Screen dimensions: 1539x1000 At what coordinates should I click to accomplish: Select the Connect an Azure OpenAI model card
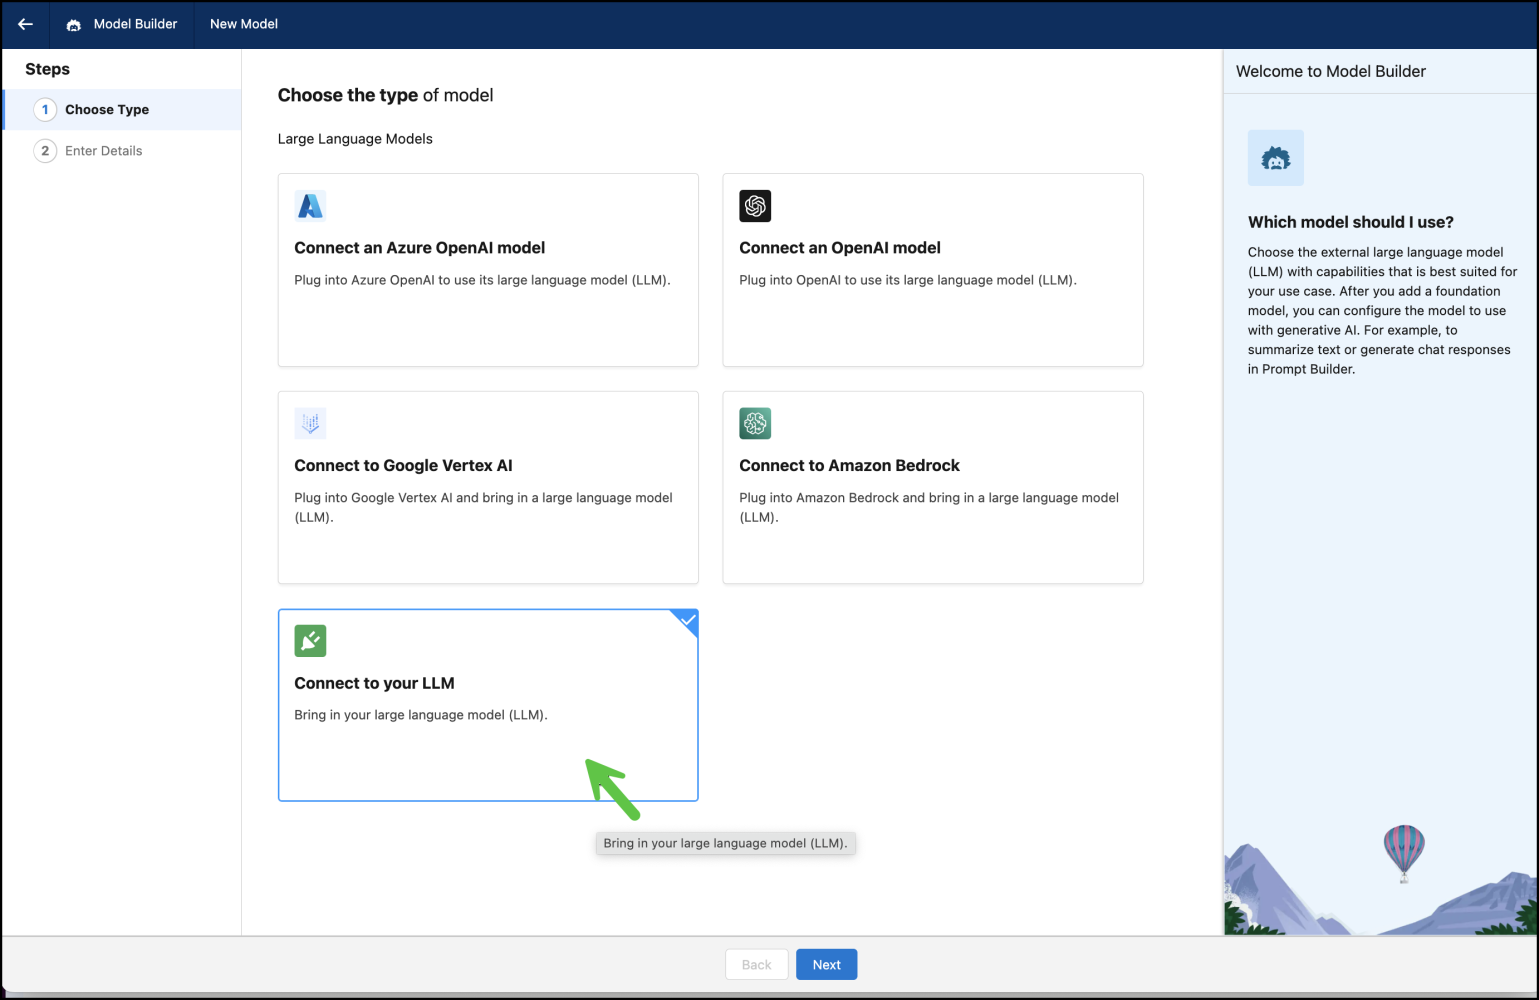488,270
